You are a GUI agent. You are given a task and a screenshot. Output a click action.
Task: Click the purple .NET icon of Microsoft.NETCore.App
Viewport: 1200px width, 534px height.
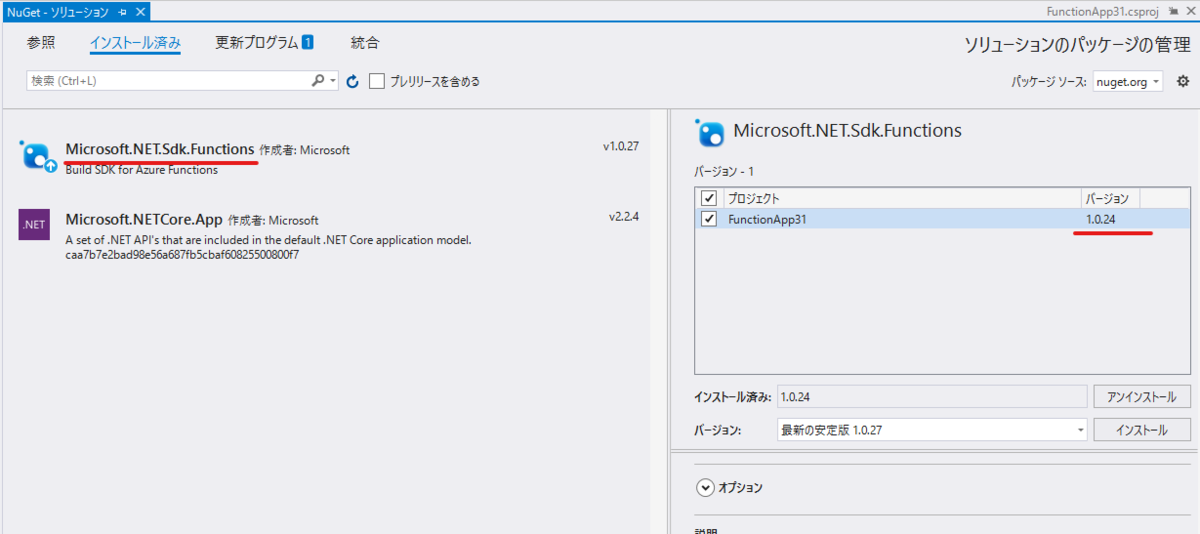(x=35, y=224)
